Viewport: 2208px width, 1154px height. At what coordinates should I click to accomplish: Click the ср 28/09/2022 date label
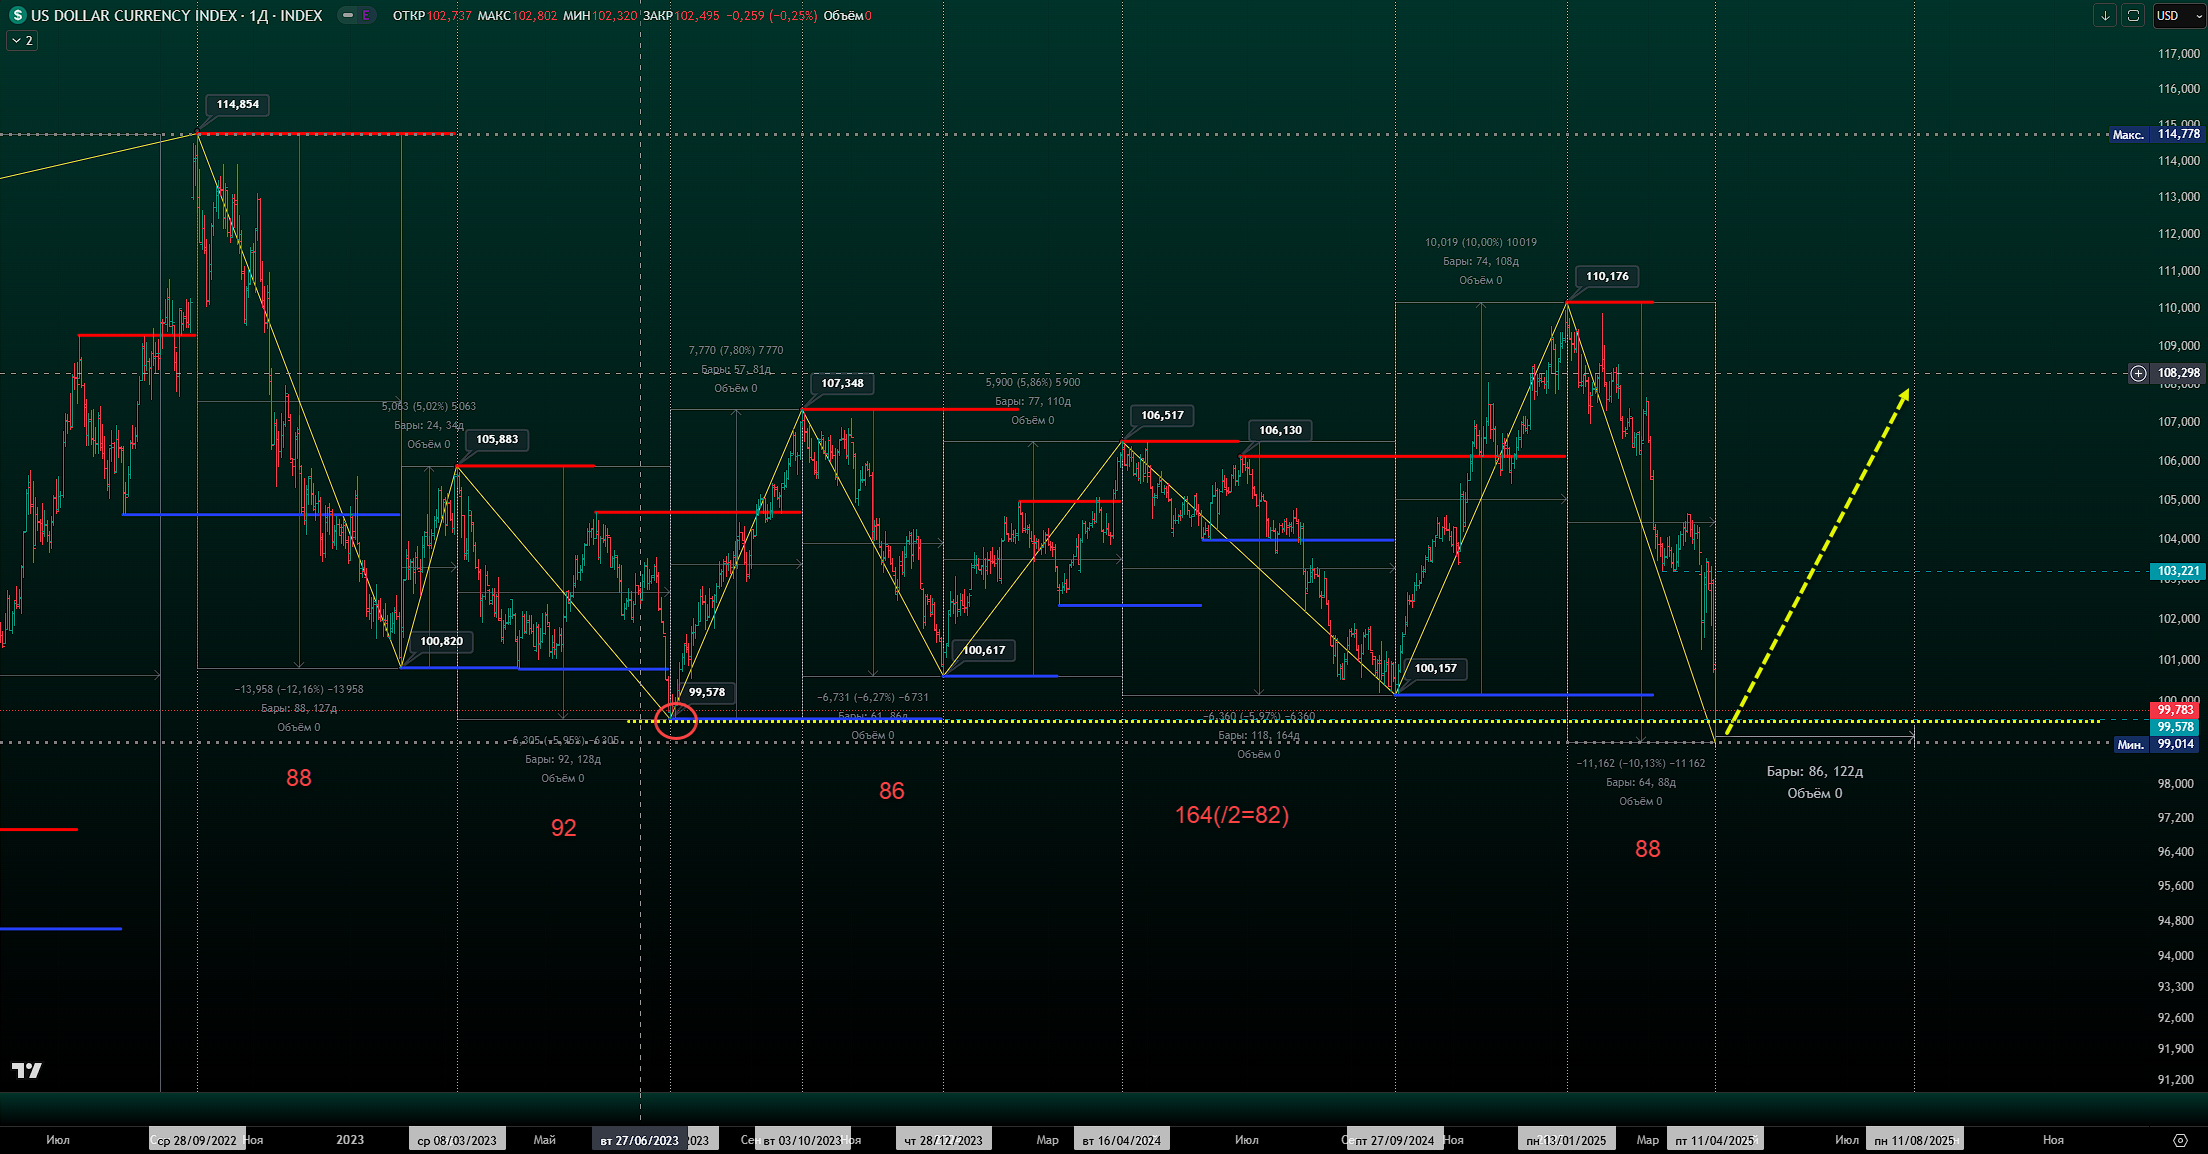197,1140
